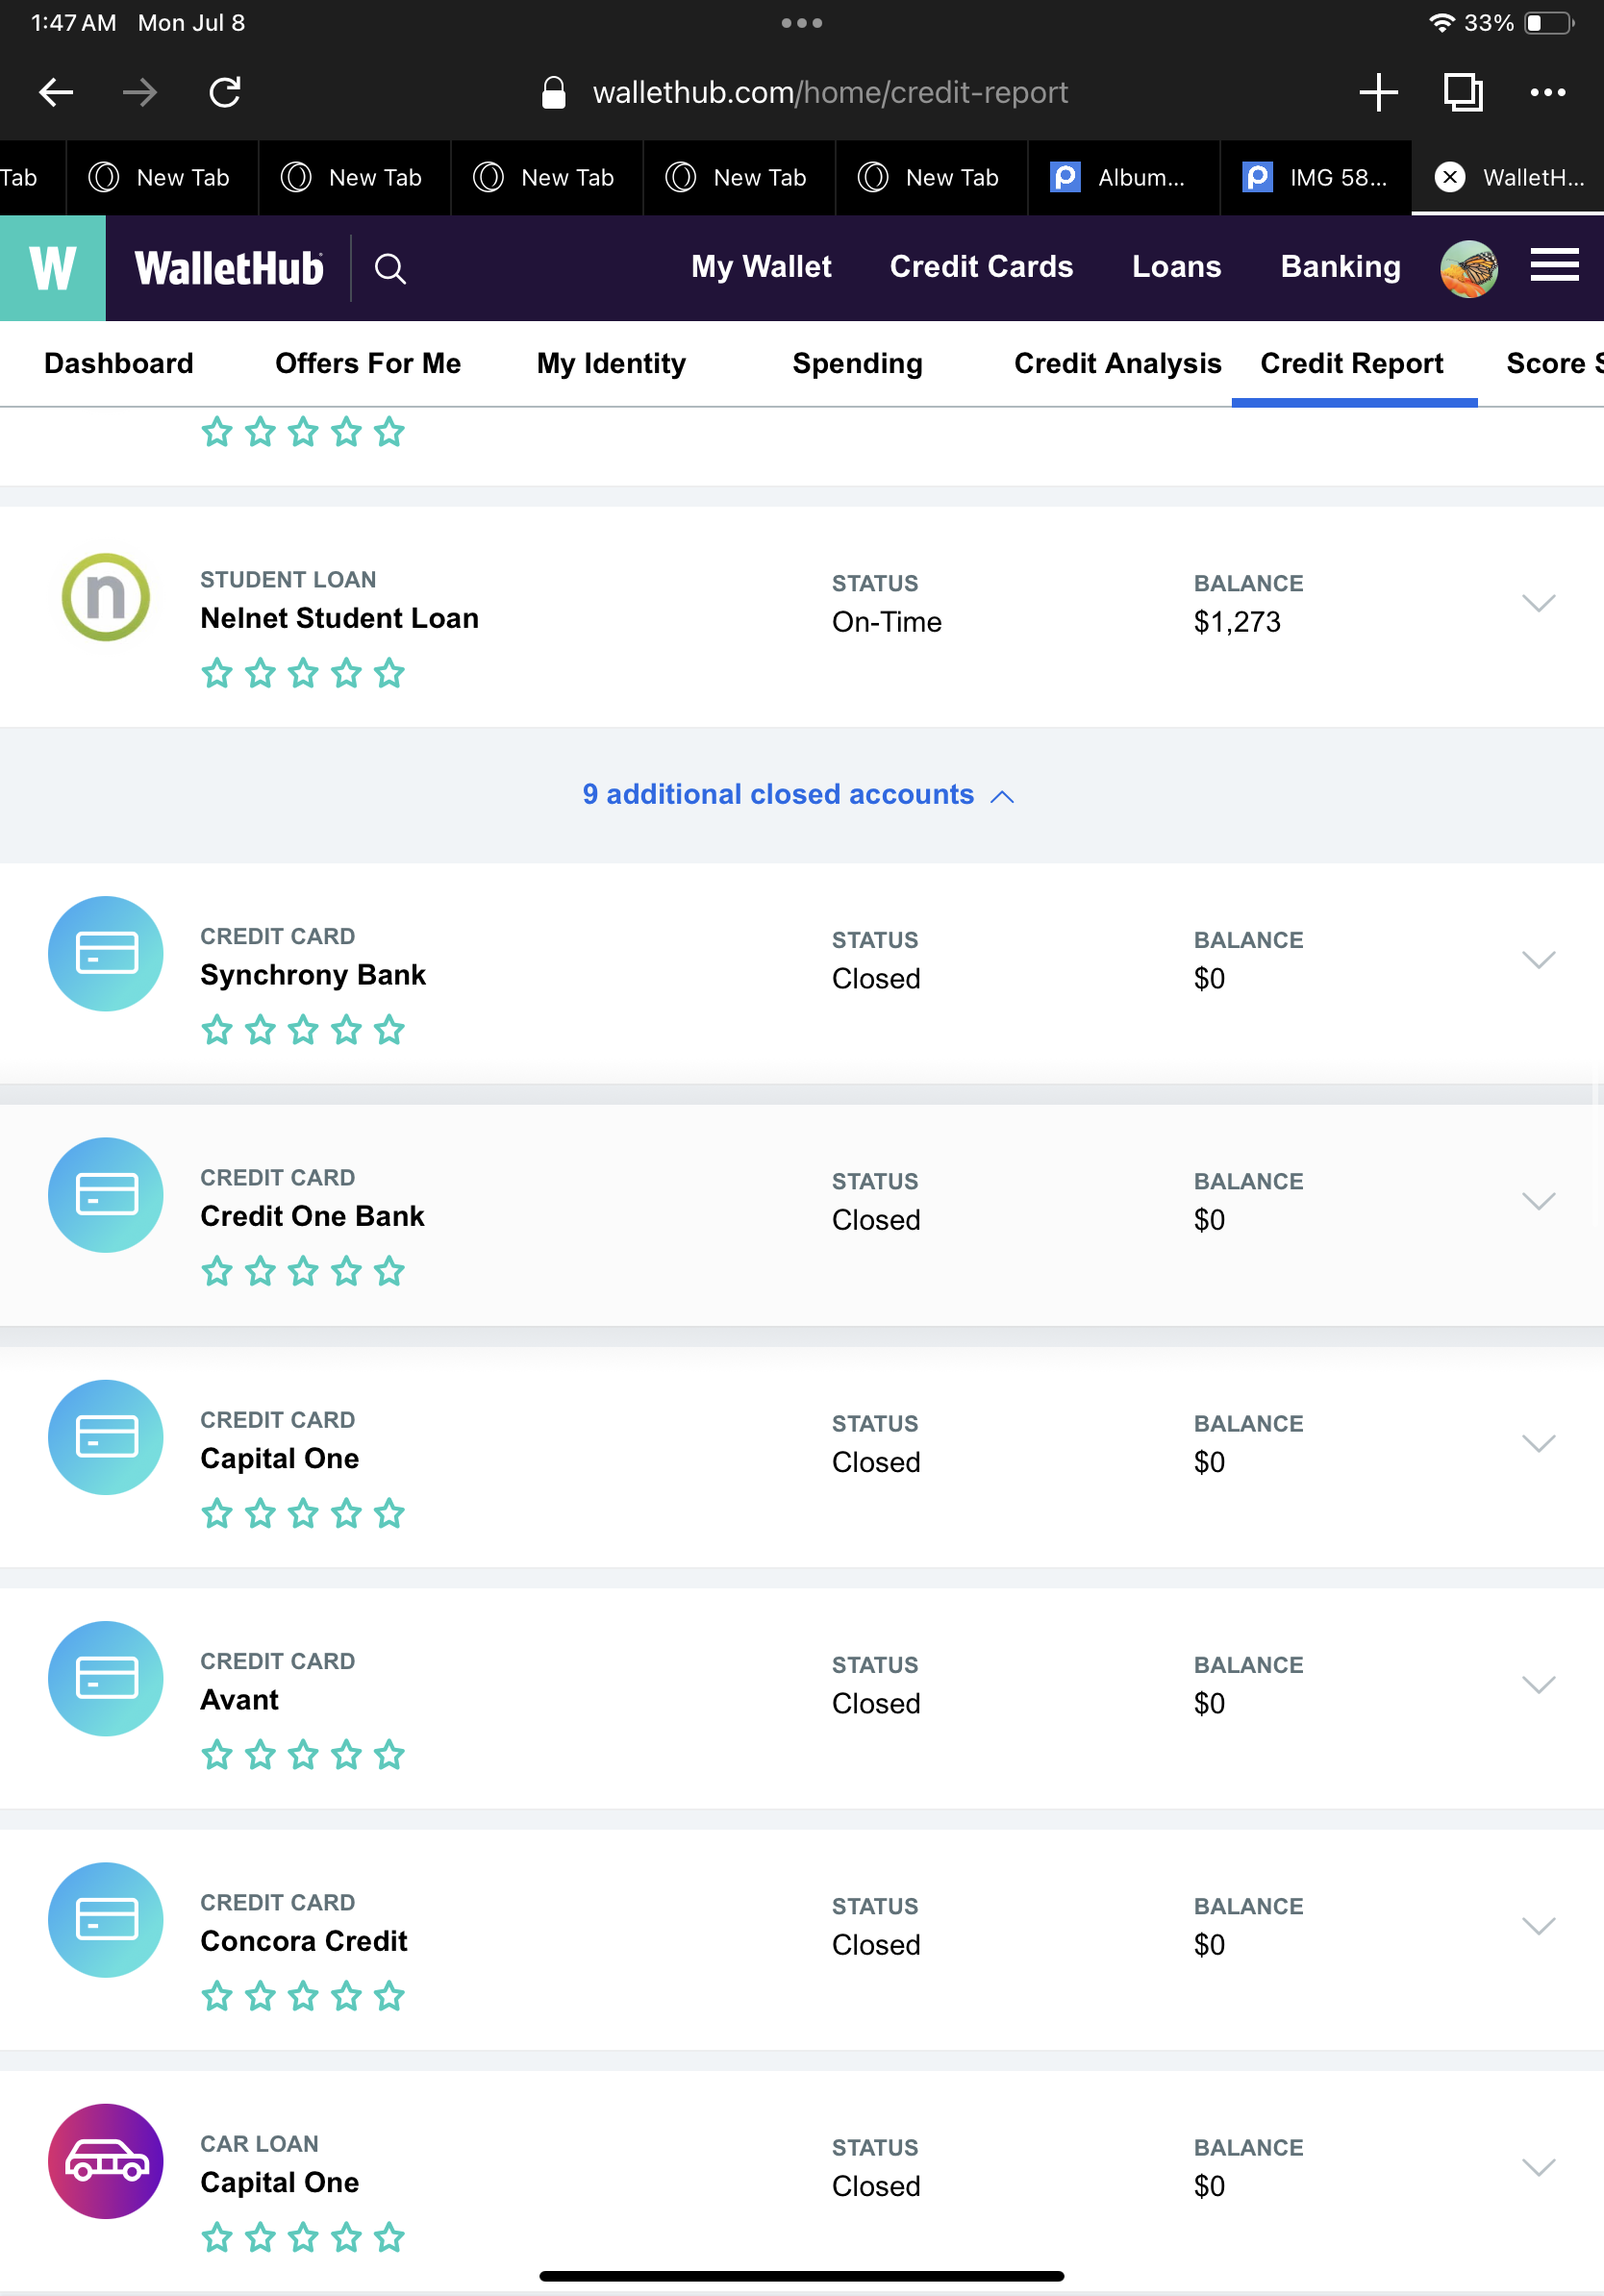The image size is (1604, 2296).
Task: Expand the Synchrony Bank account details
Action: 1538,959
